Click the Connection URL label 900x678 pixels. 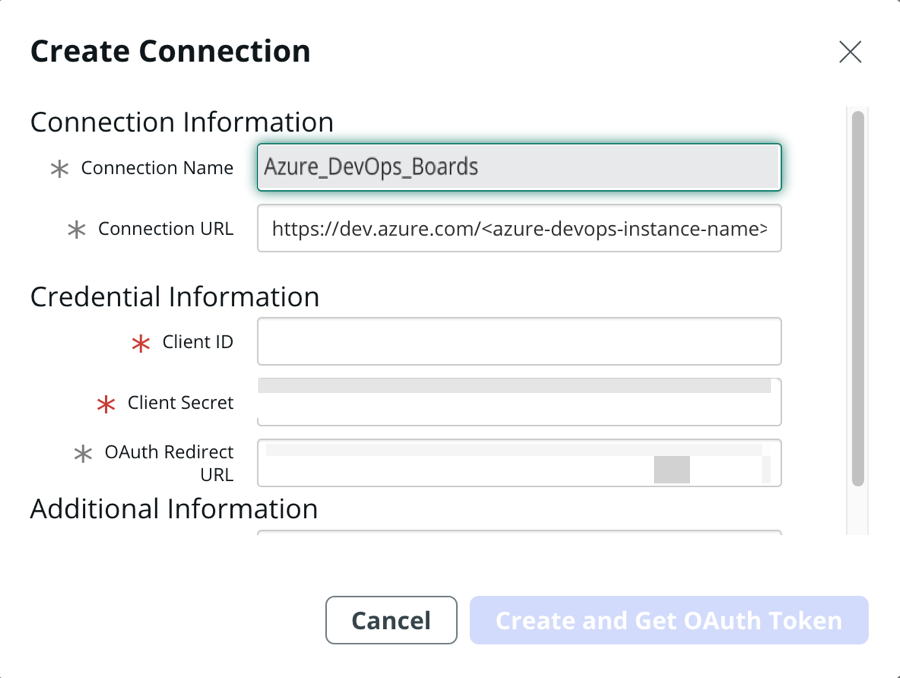pyautogui.click(x=165, y=228)
